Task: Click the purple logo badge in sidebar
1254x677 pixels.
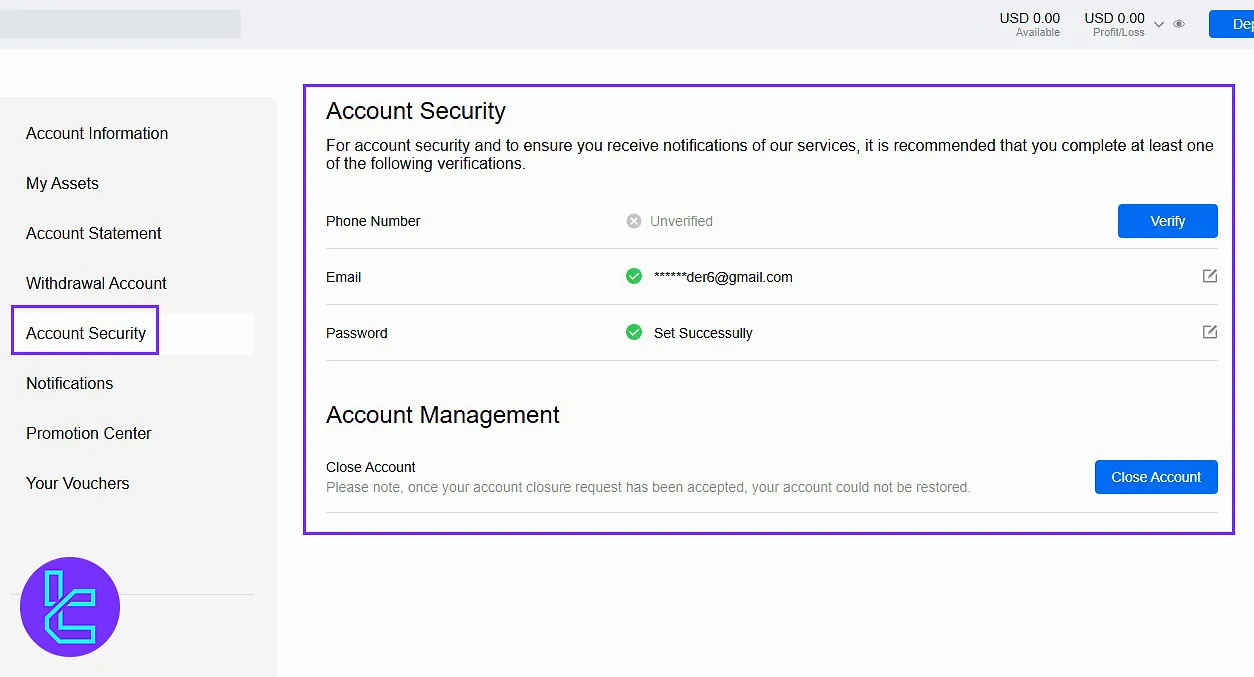Action: pos(70,607)
